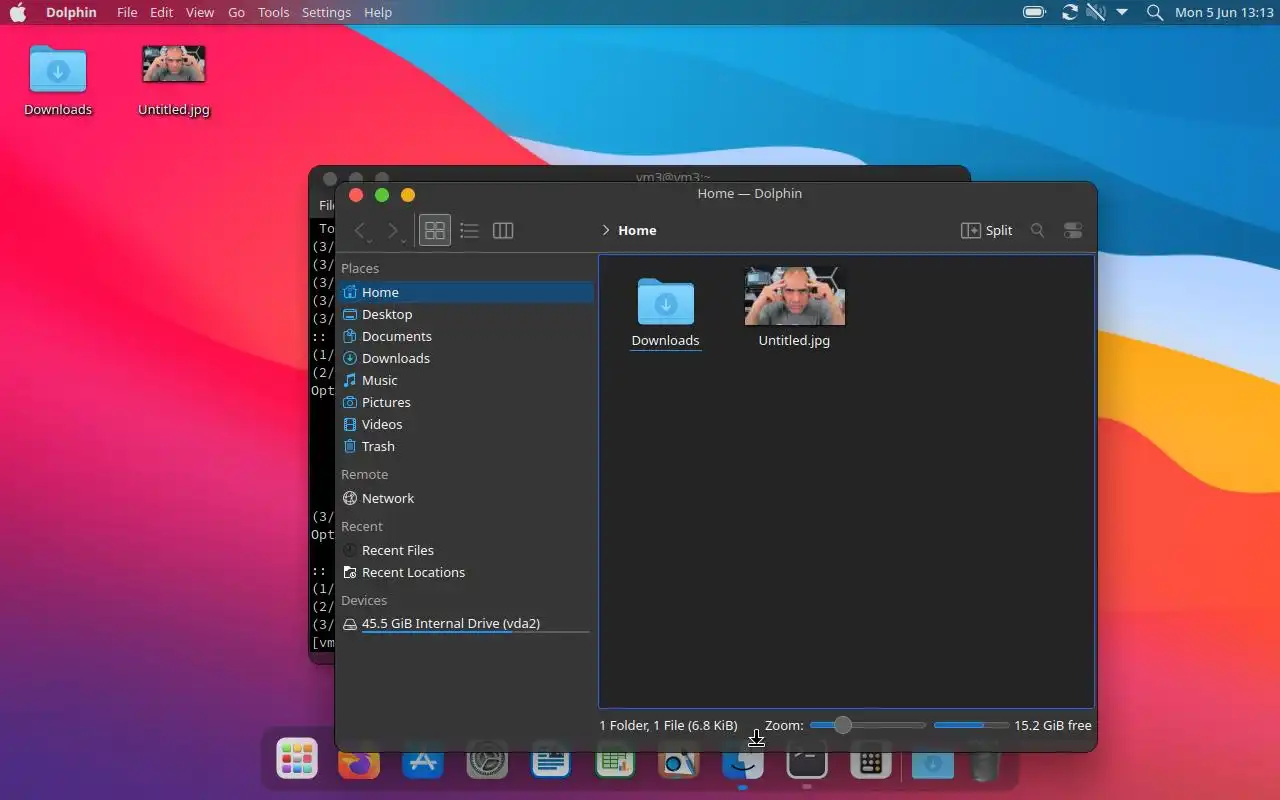The image size is (1280, 800).
Task: Select the Downloads folder on the desktop
Action: (58, 80)
